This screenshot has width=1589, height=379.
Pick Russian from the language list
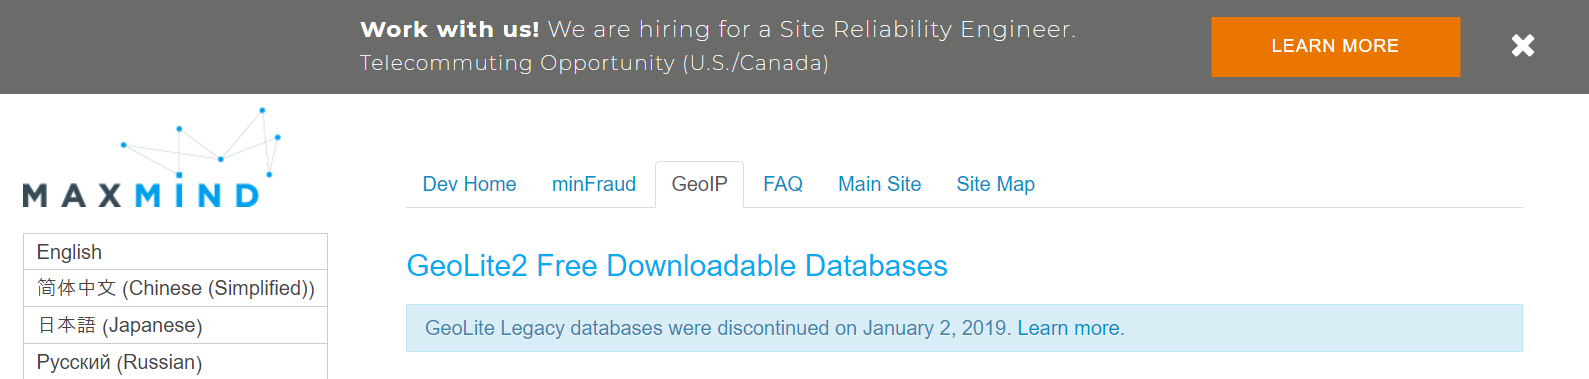[175, 362]
